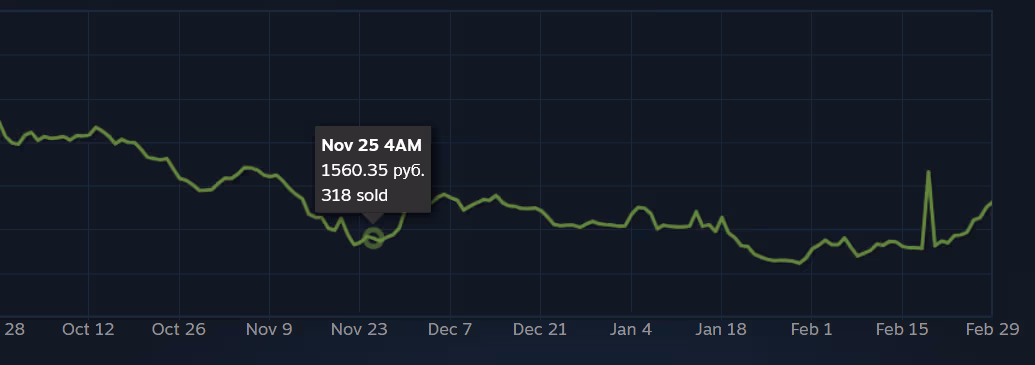Click the Feb 1 axis label
Screen dimensions: 1035x365
[811, 329]
